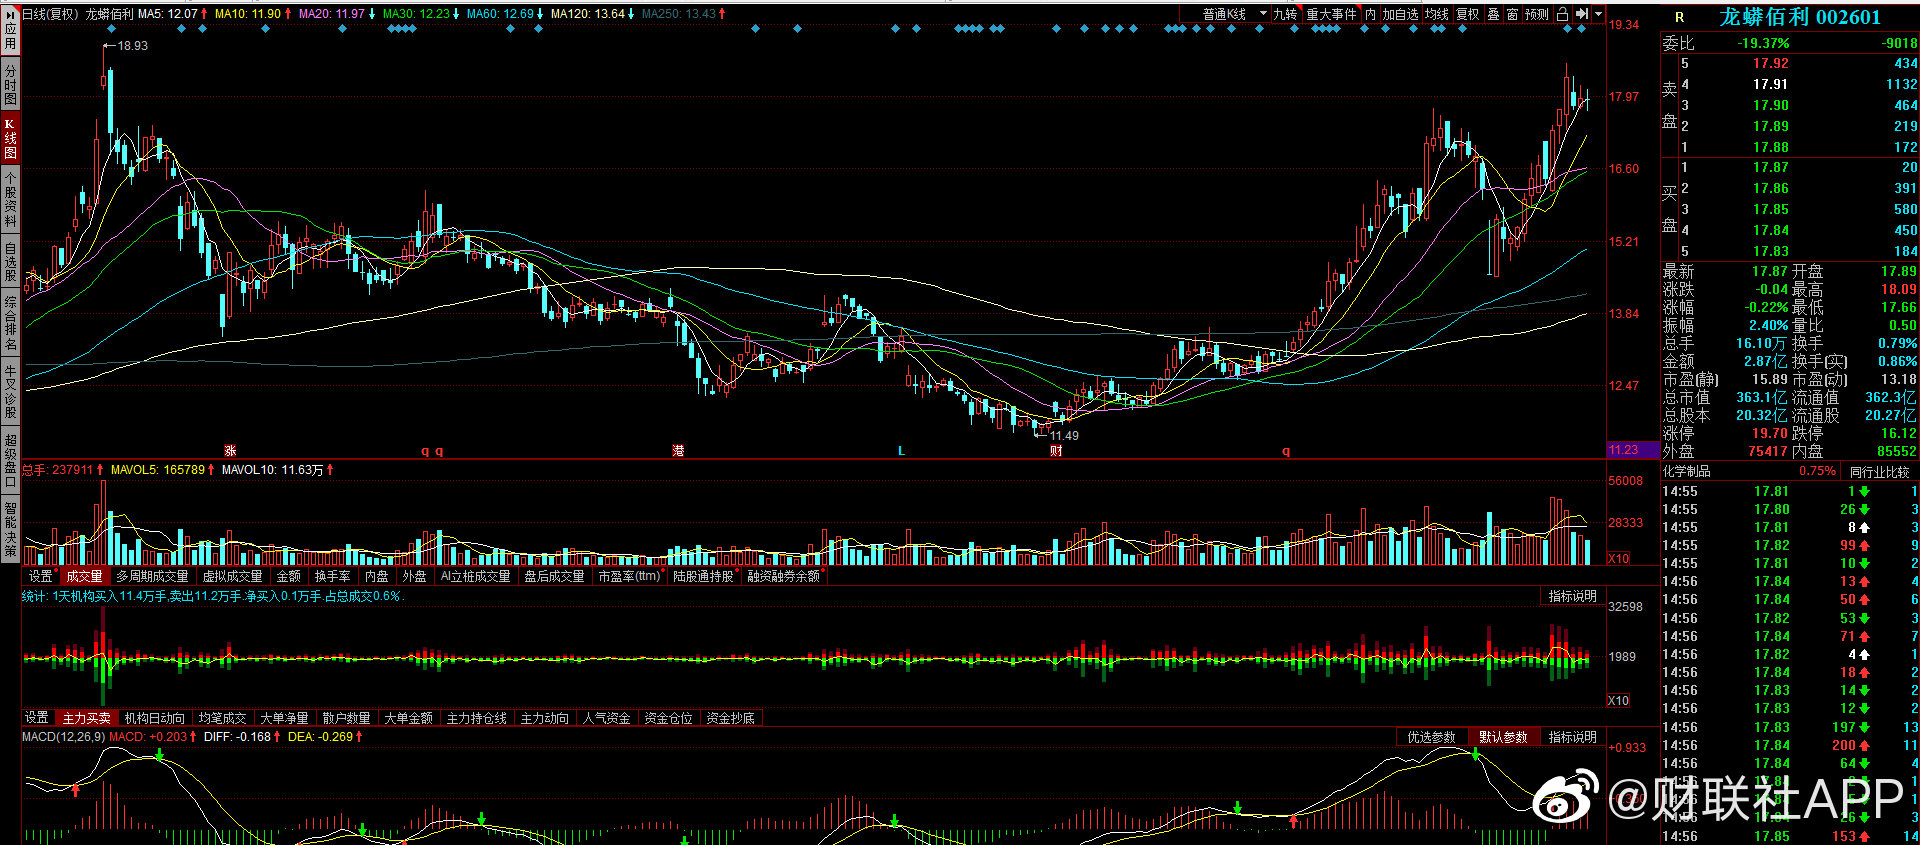Toggle the 九转 indicator
1920x845 pixels.
click(1285, 14)
